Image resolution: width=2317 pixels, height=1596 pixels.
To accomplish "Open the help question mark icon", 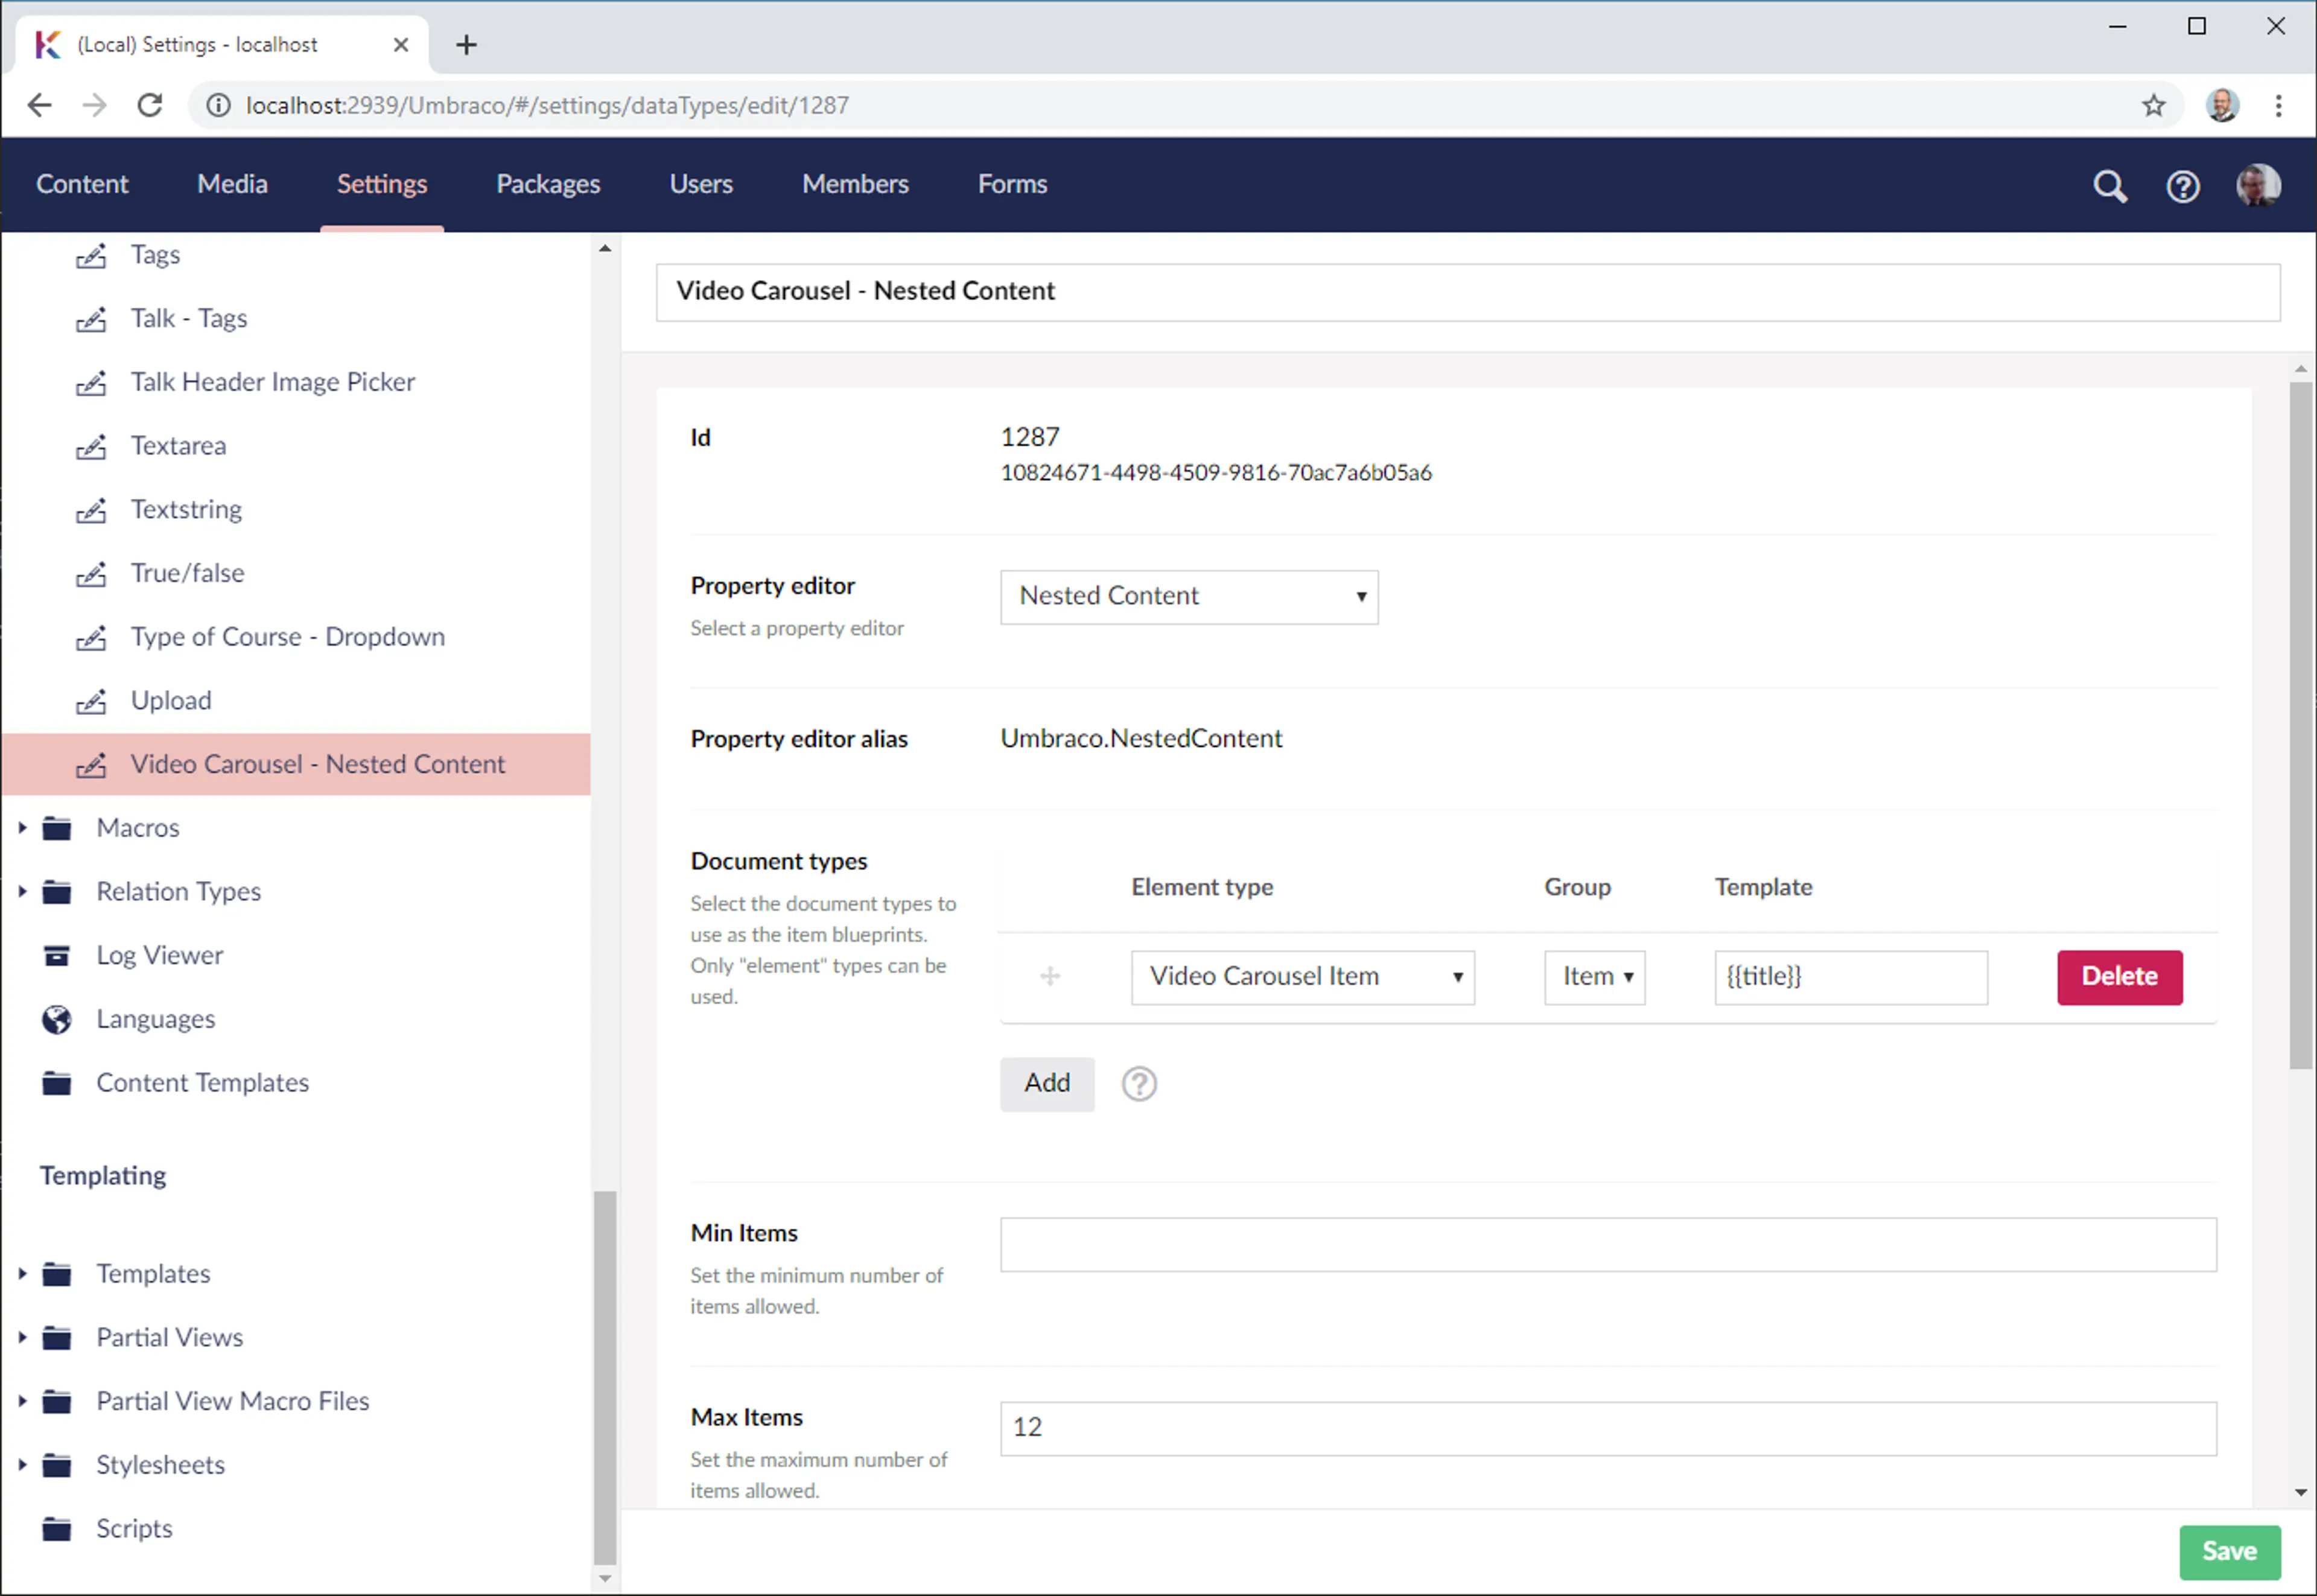I will 2182,186.
